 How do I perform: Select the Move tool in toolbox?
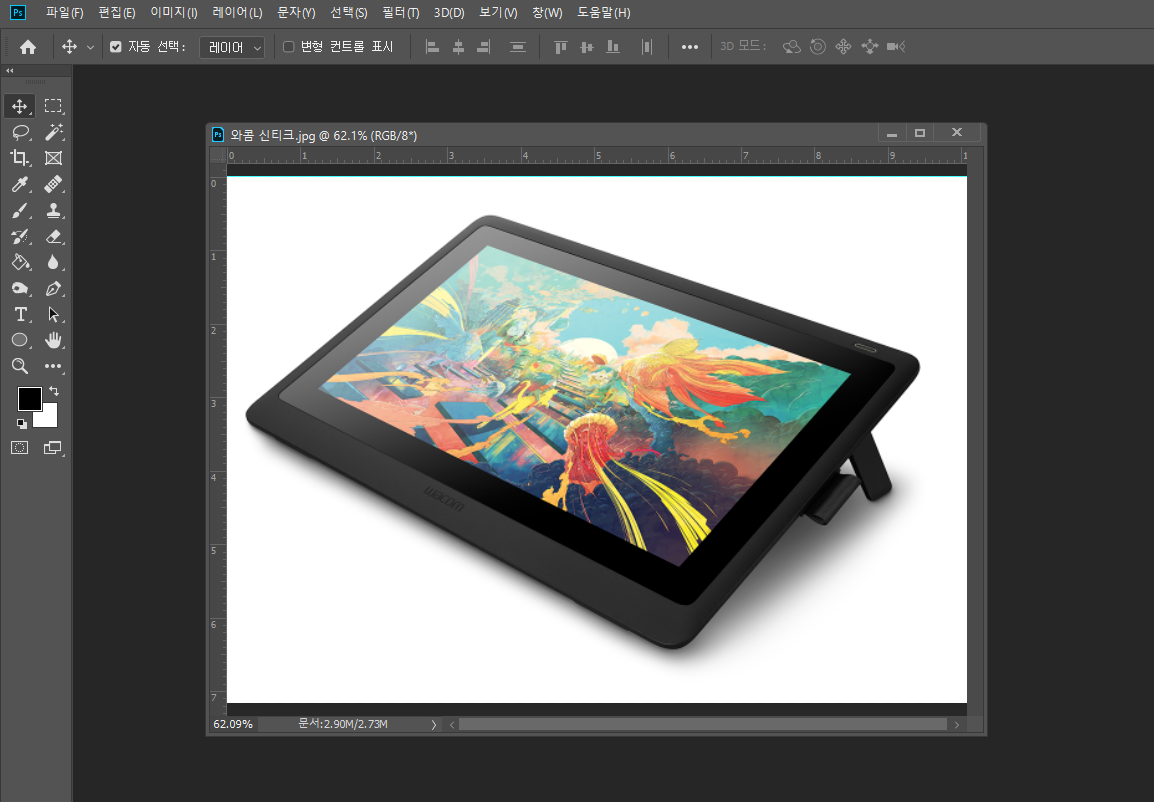19,106
